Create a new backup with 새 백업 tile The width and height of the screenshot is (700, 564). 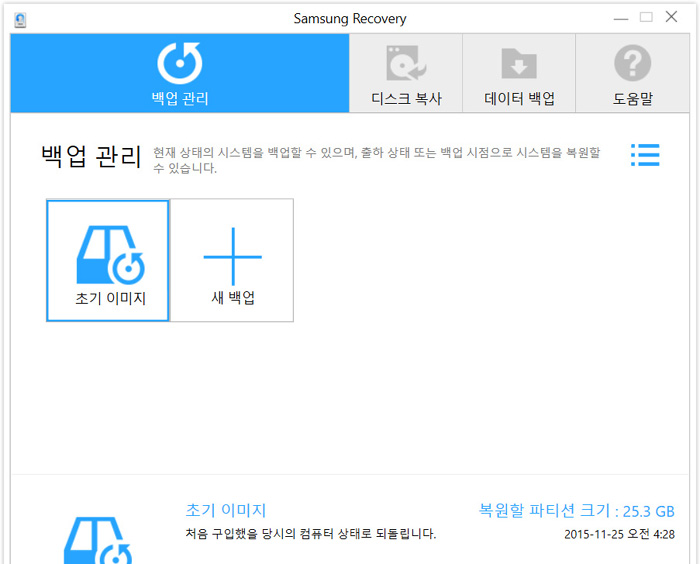[x=232, y=260]
